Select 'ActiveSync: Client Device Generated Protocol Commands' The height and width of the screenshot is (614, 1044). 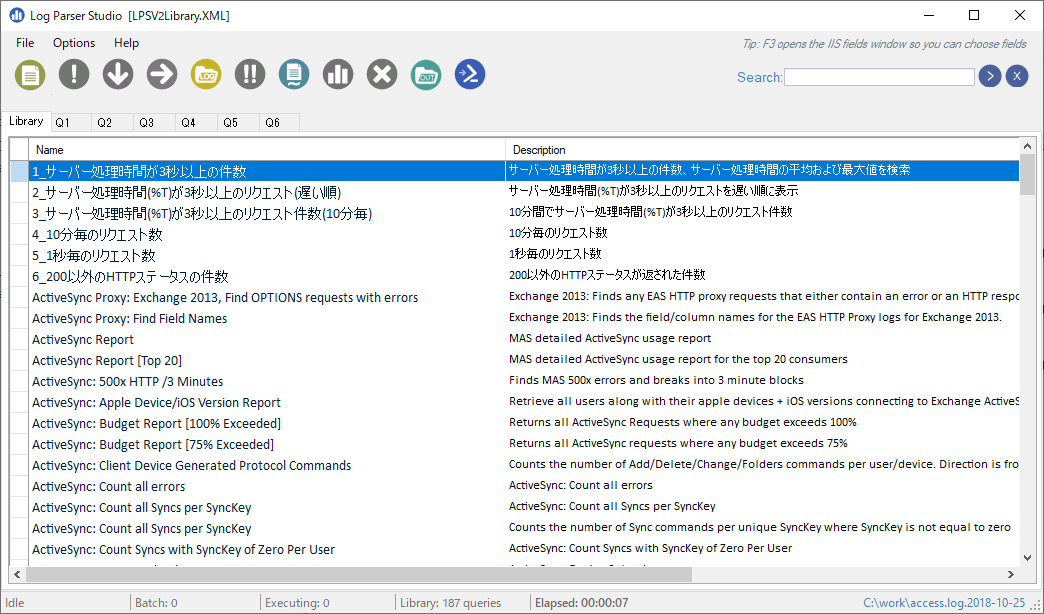coord(192,465)
